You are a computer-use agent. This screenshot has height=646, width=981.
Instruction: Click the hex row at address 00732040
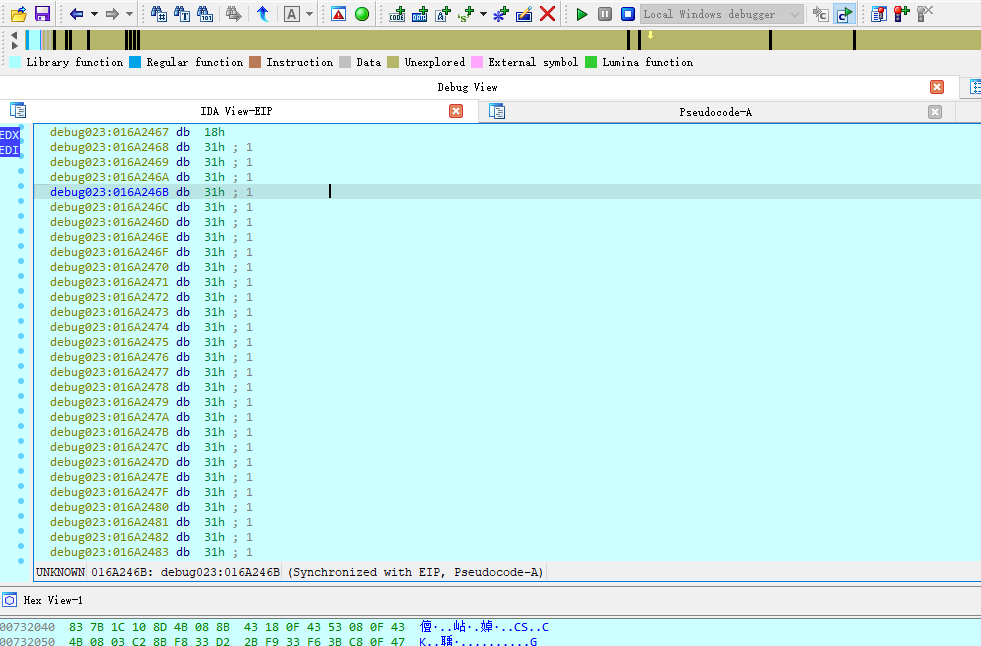[x=275, y=627]
